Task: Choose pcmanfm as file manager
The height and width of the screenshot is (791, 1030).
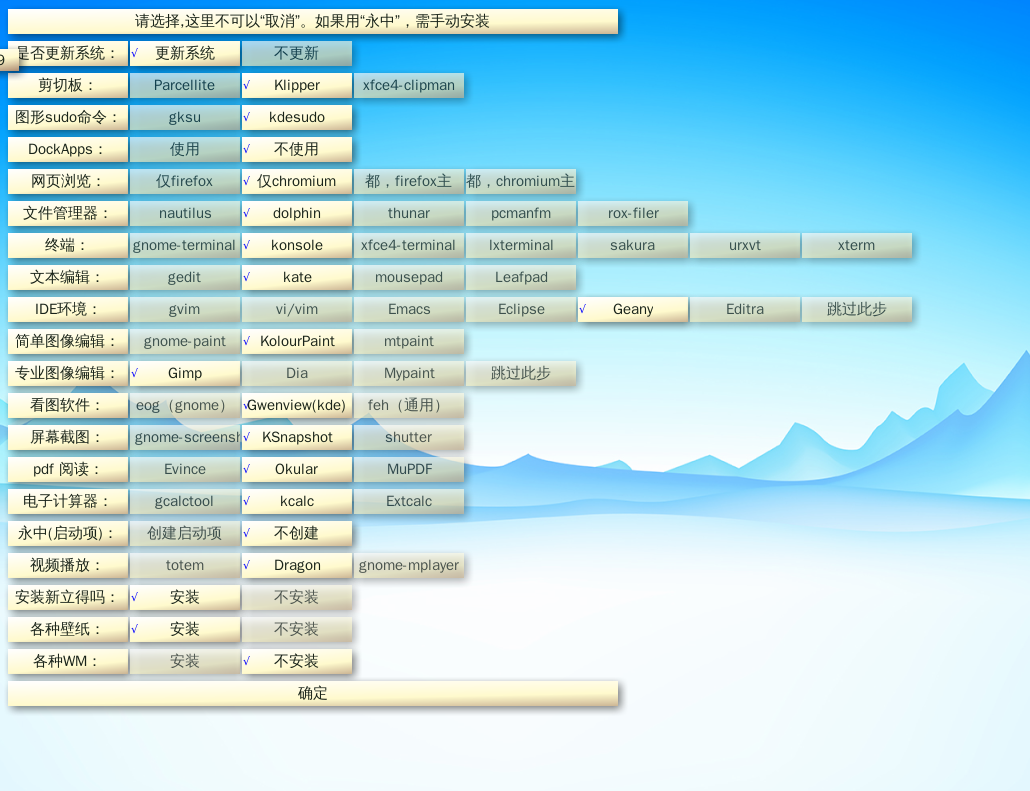Action: pos(521,214)
